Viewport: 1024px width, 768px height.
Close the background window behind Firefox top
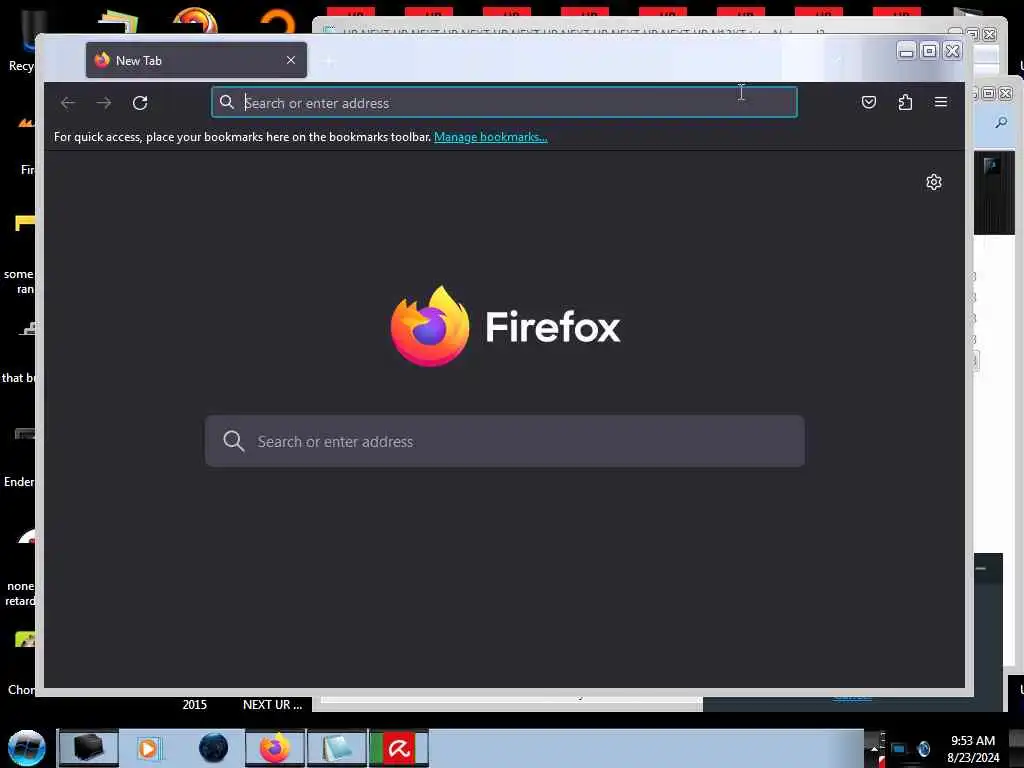[x=990, y=34]
